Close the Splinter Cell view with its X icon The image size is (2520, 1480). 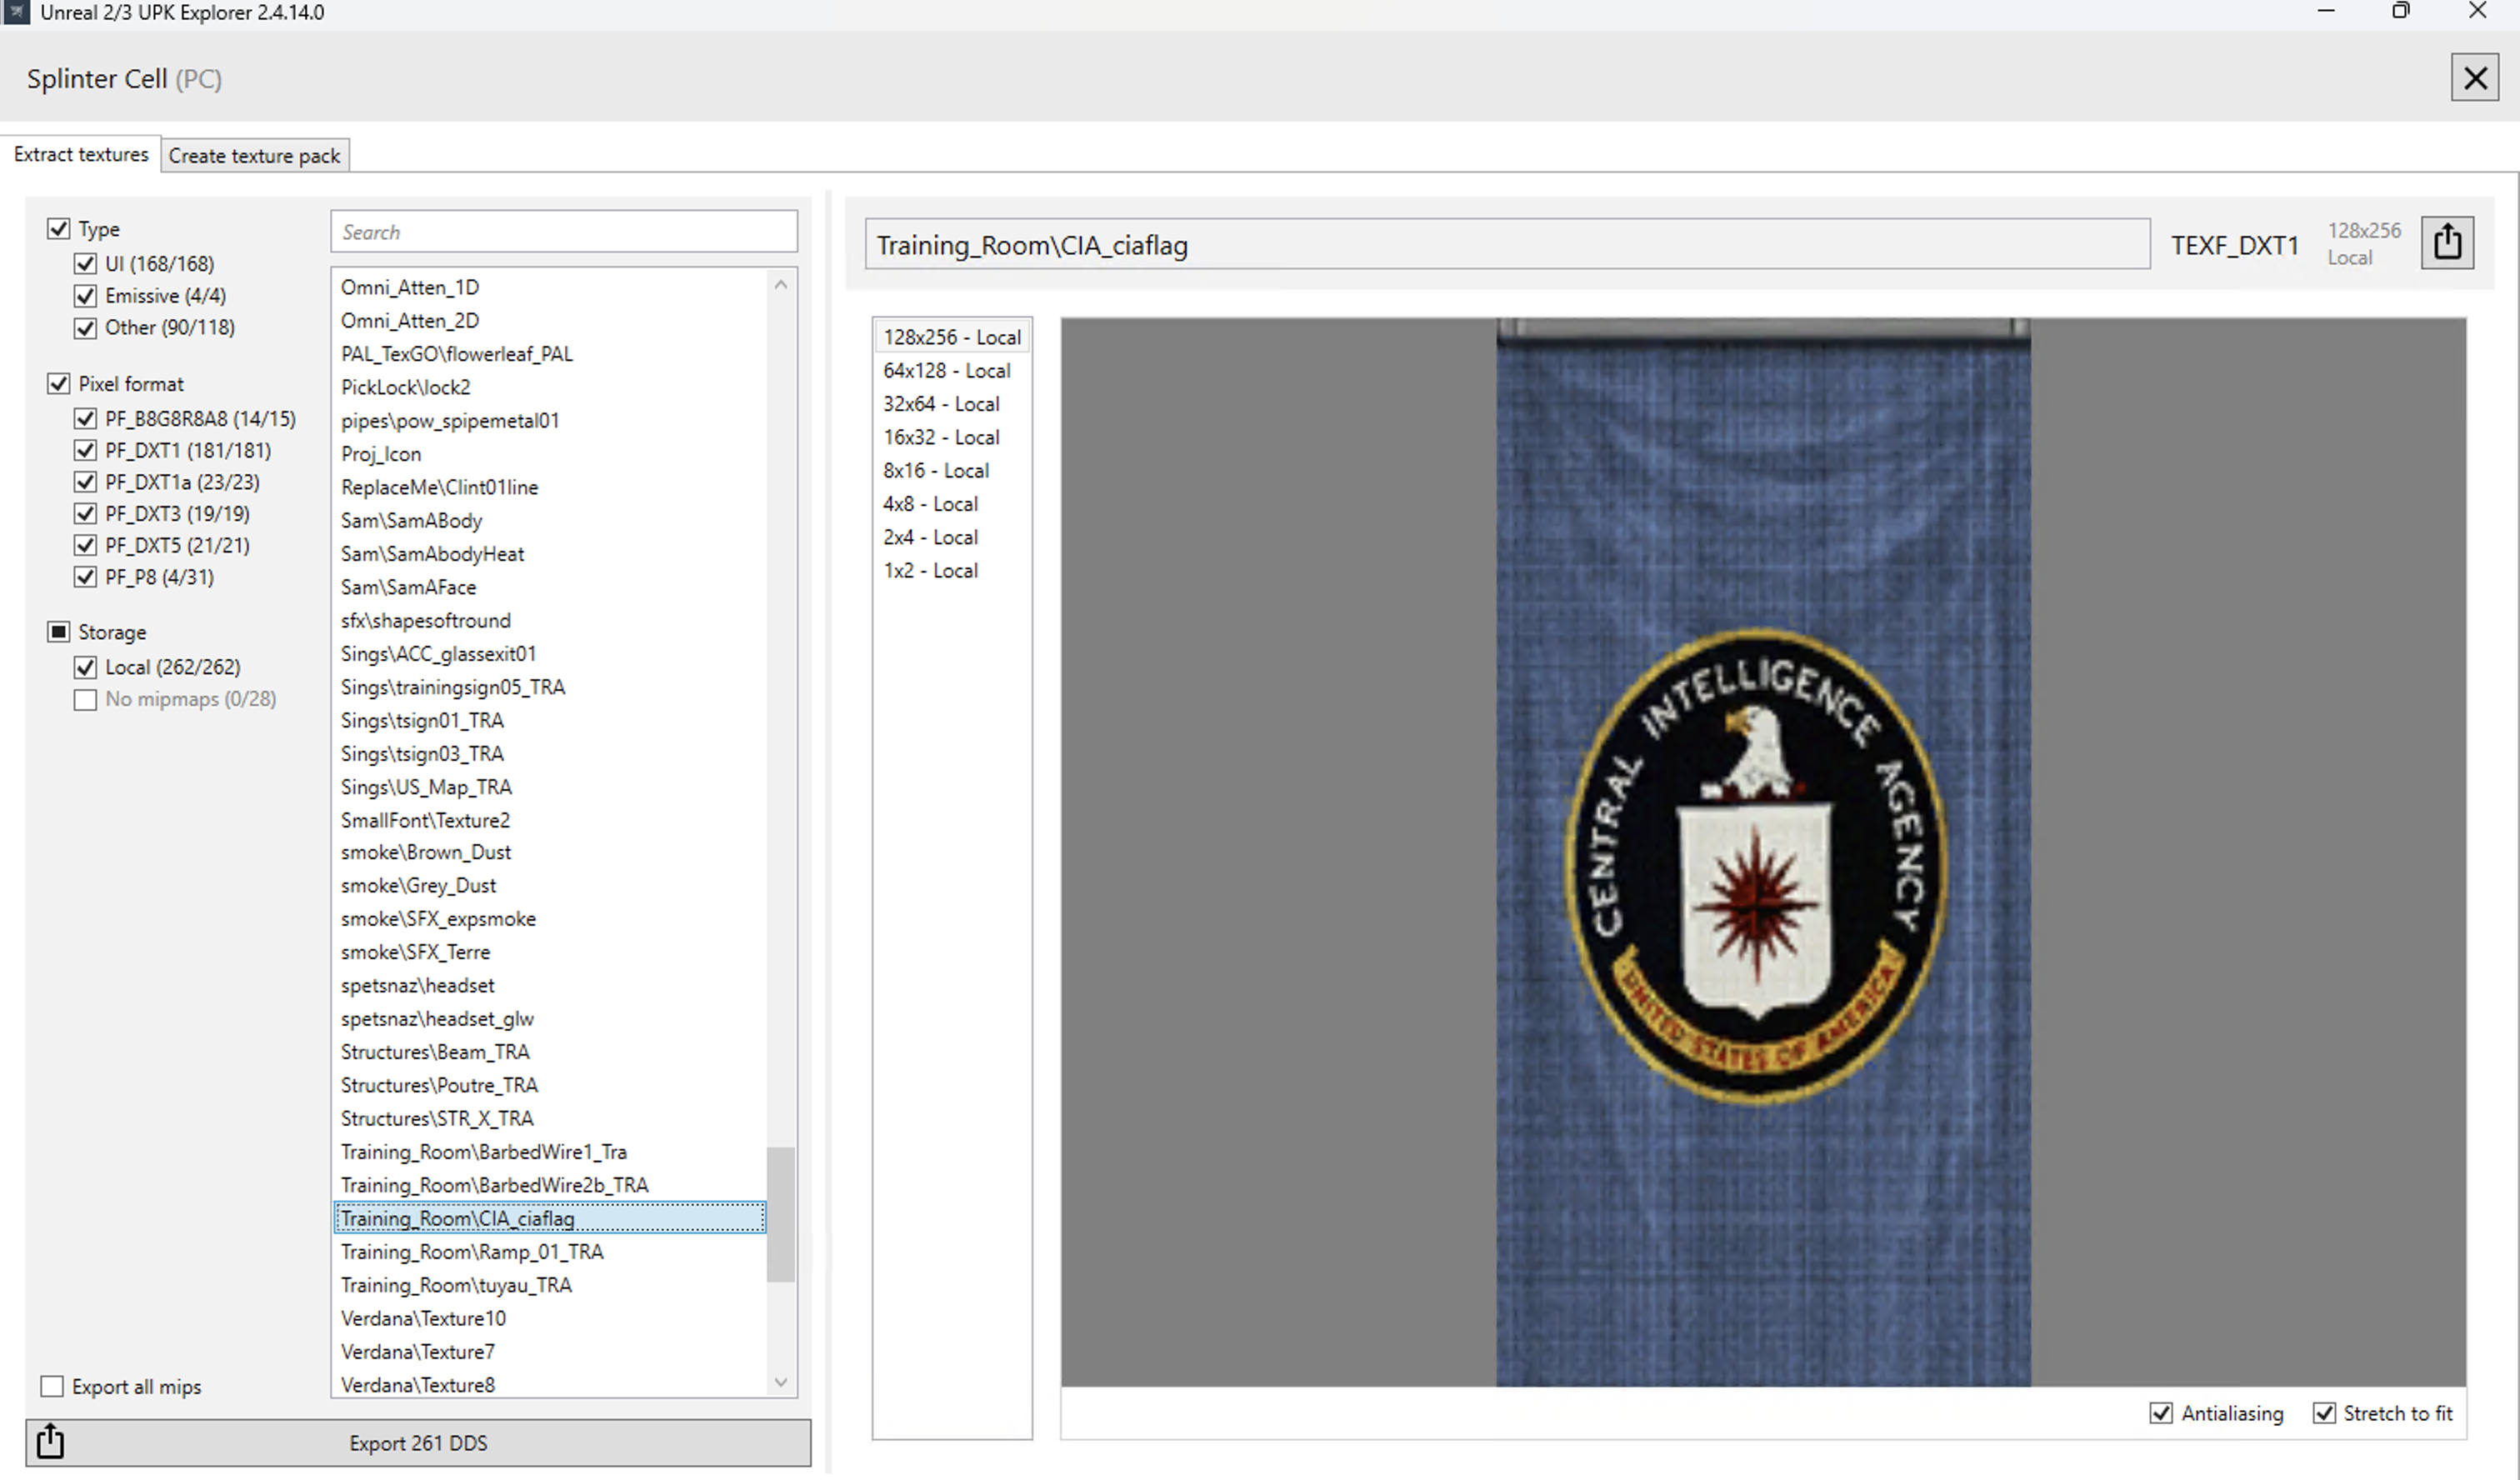2474,77
